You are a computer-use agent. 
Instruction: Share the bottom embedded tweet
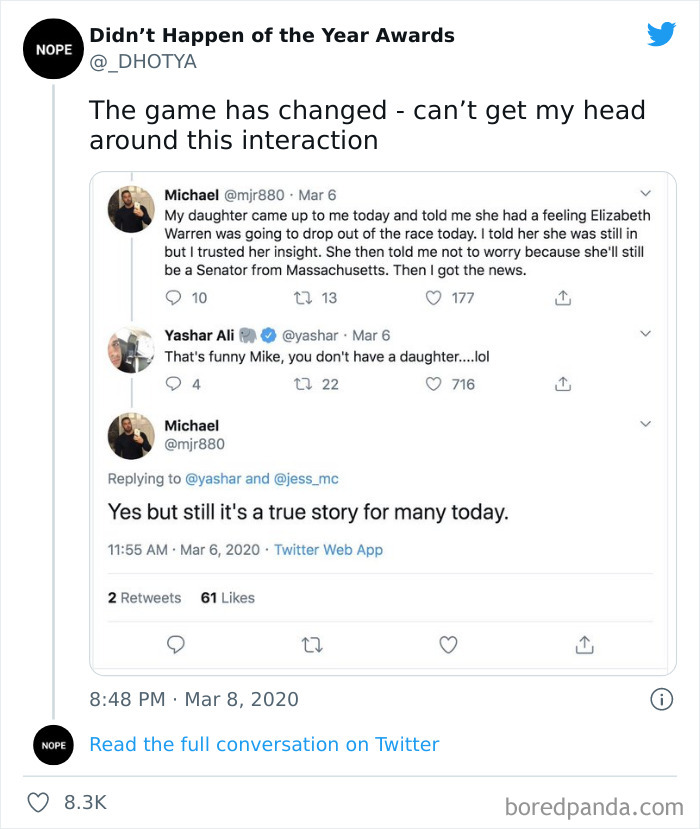coord(585,645)
